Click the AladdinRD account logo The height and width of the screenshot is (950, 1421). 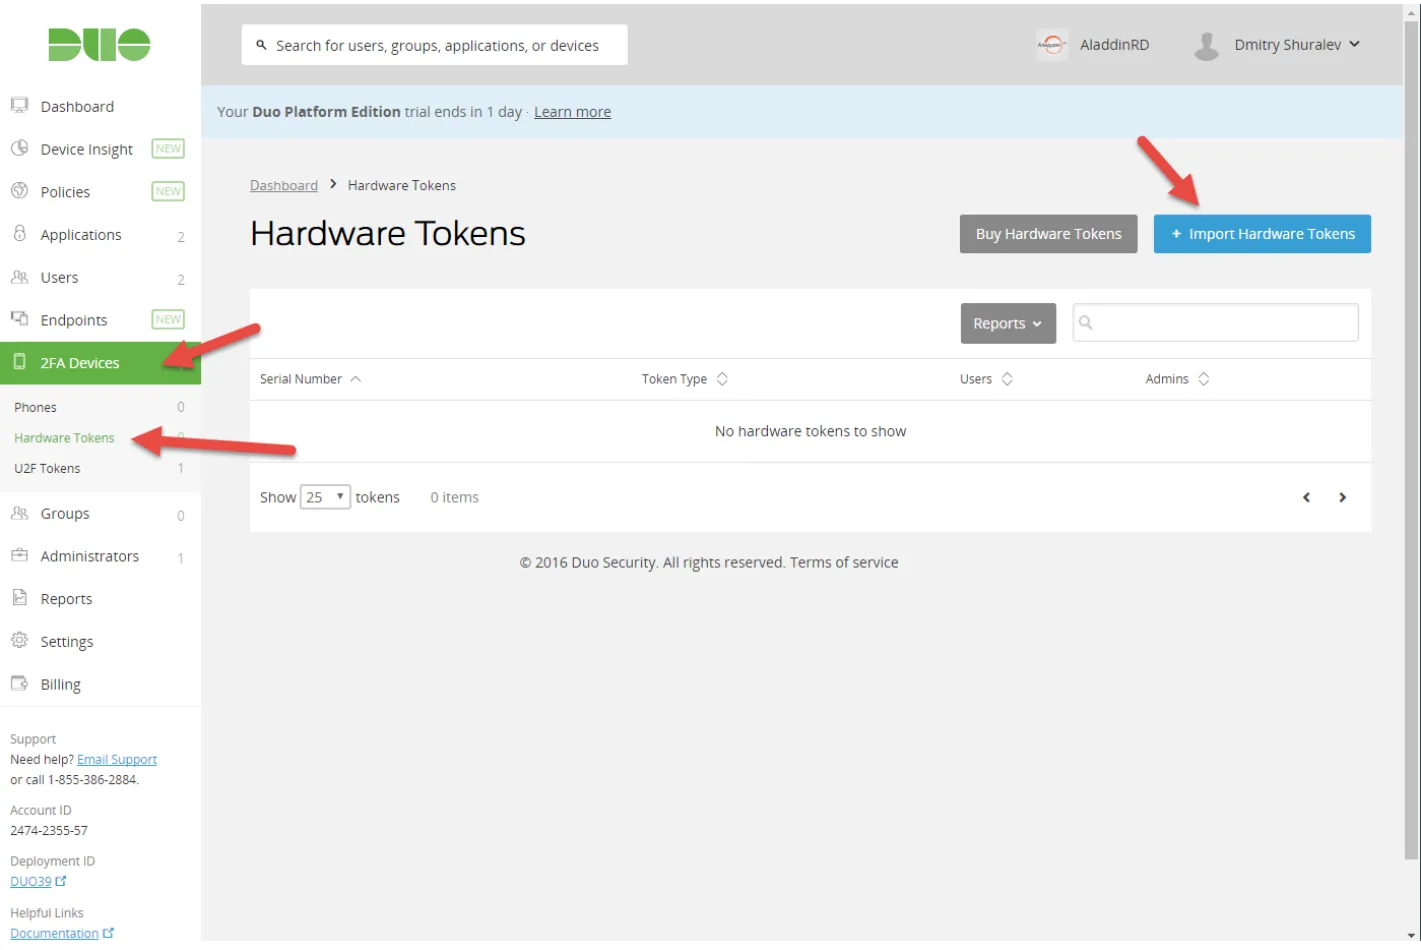tap(1051, 45)
